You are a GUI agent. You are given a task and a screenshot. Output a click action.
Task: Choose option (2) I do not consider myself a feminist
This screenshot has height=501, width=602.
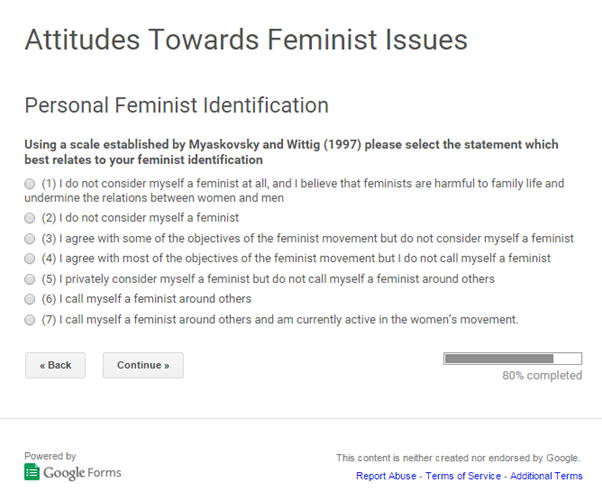click(30, 218)
